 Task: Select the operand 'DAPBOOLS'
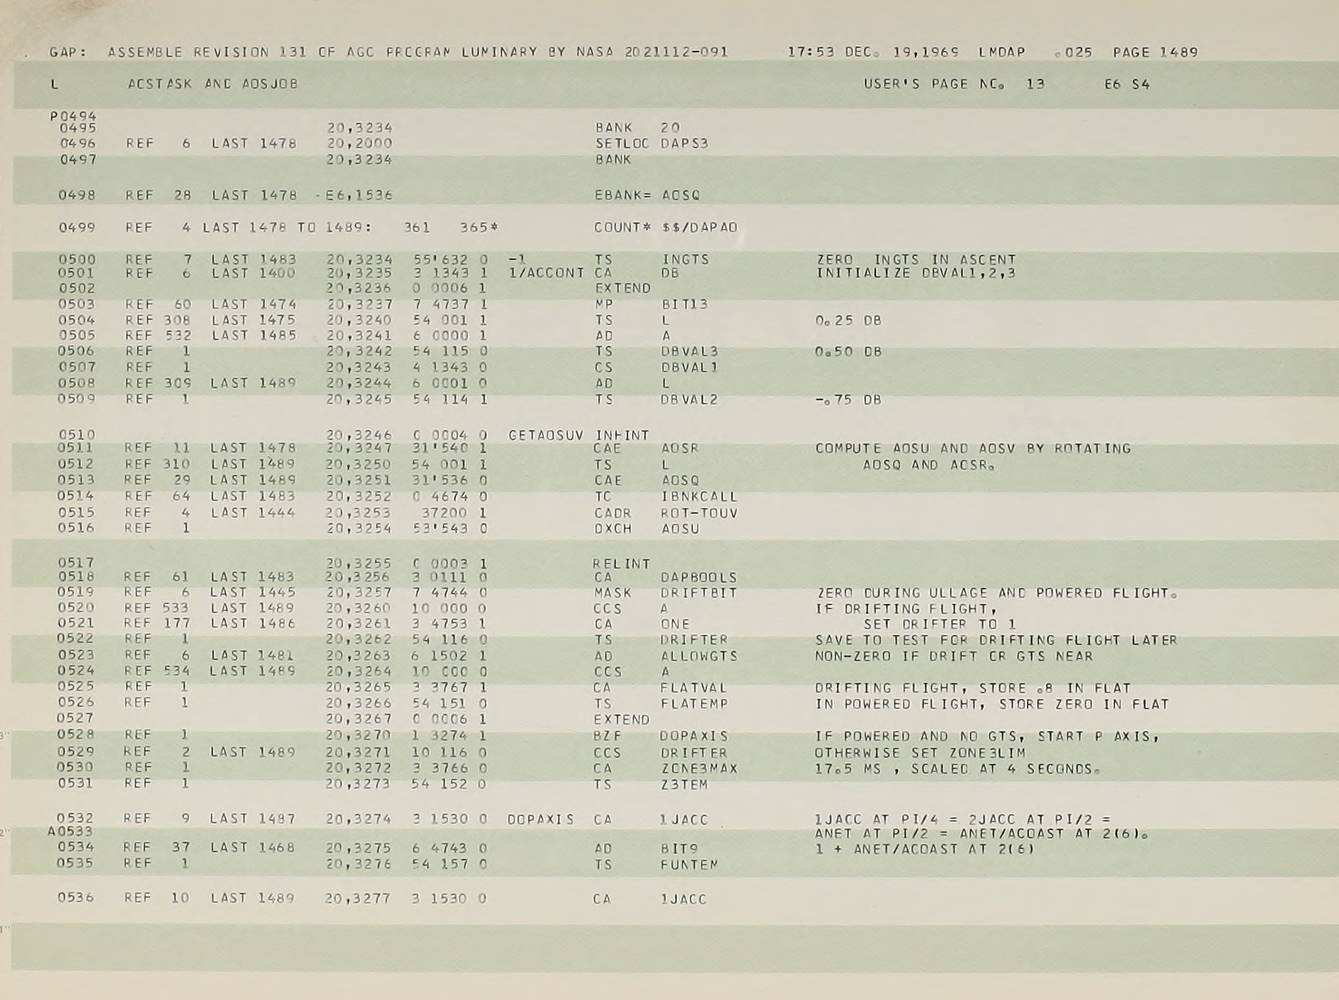point(698,577)
